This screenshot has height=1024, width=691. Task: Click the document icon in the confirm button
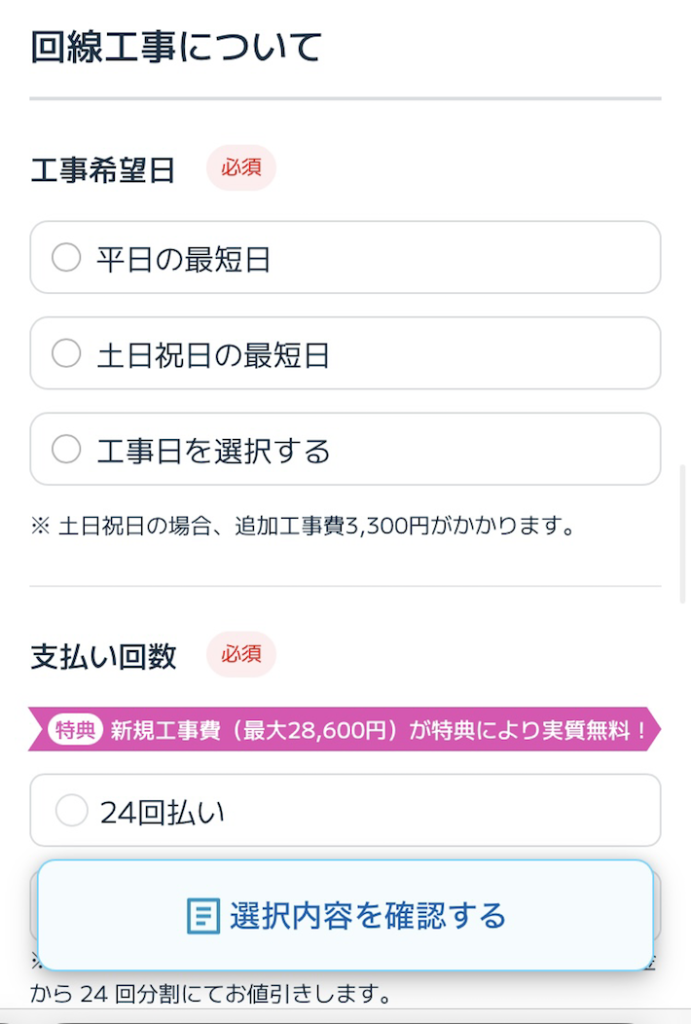(x=204, y=915)
